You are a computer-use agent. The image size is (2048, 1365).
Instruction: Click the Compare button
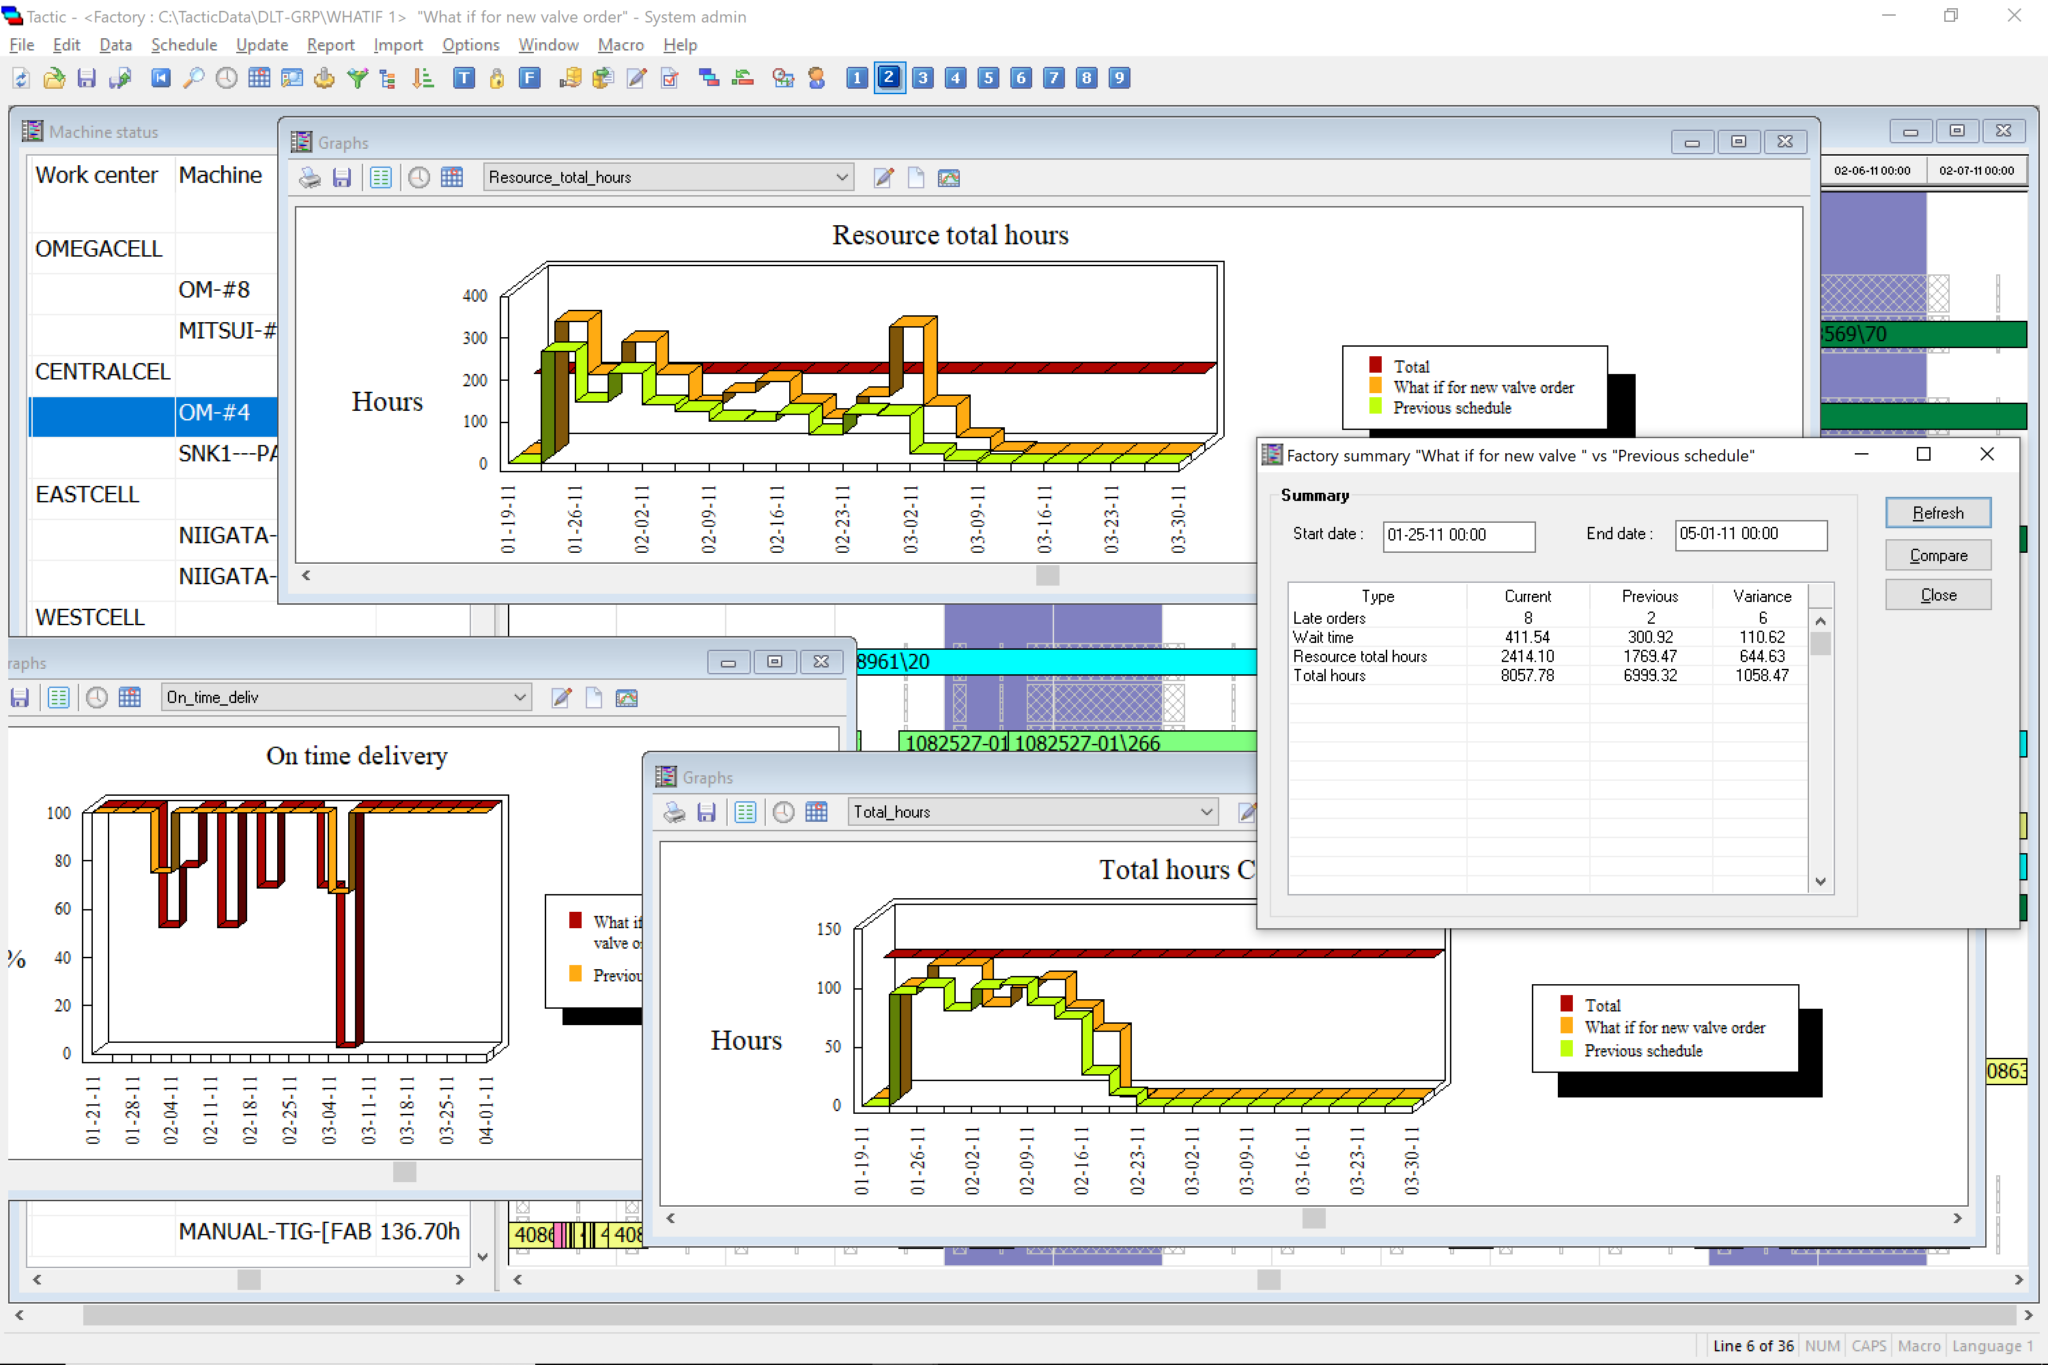click(1937, 555)
